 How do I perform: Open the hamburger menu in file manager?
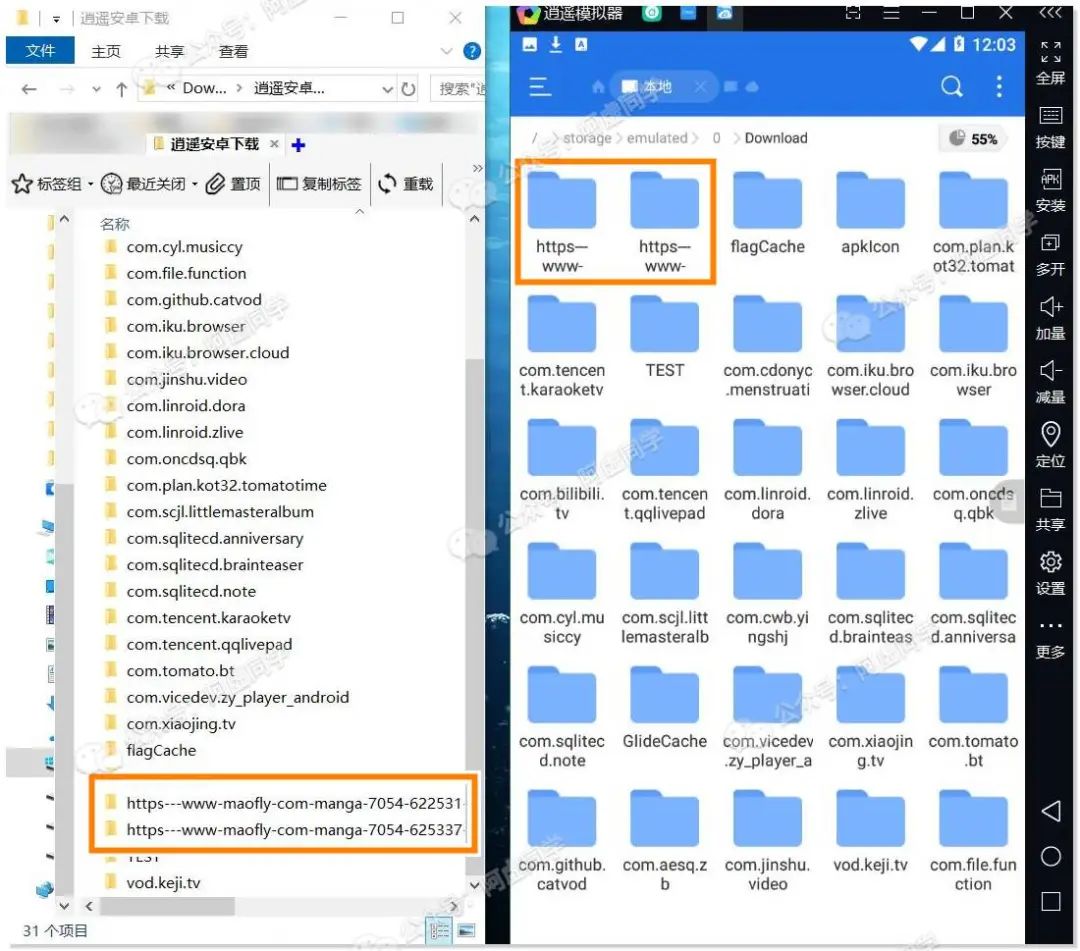pyautogui.click(x=540, y=87)
